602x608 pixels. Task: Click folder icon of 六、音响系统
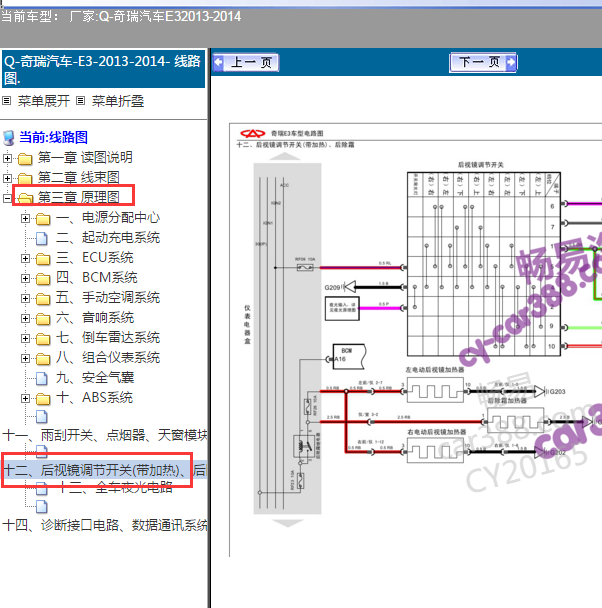[x=43, y=319]
